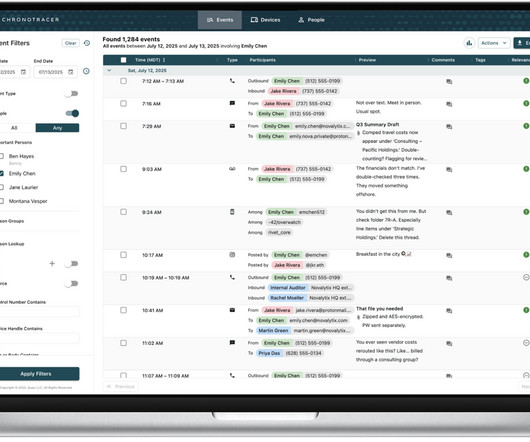The height and width of the screenshot is (442, 530).
Task: Open comments for the 9:24 AM event
Action: (x=449, y=213)
